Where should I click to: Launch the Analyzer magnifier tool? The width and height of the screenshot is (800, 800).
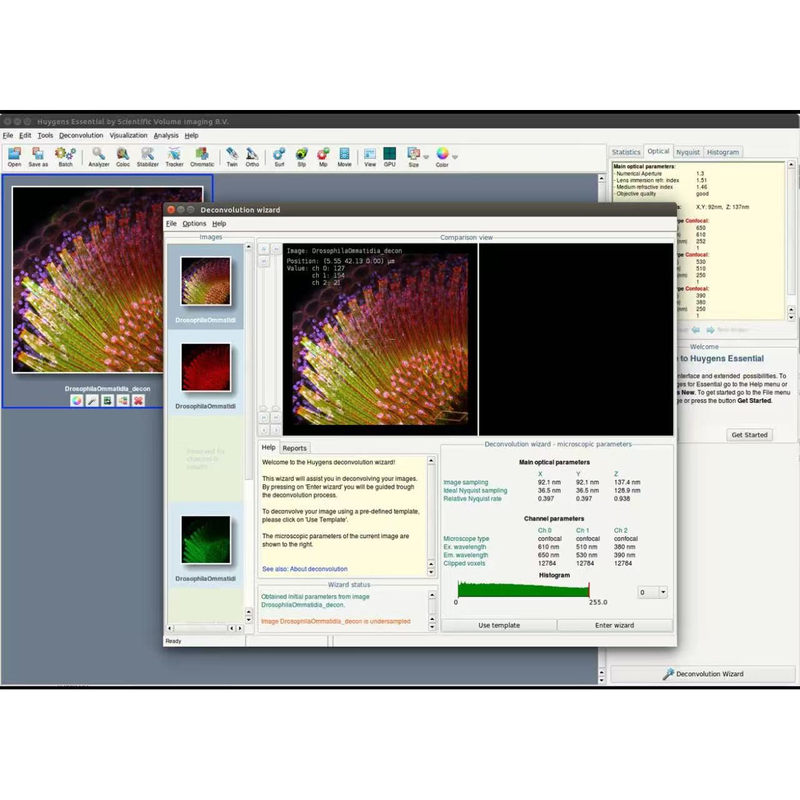[98, 157]
